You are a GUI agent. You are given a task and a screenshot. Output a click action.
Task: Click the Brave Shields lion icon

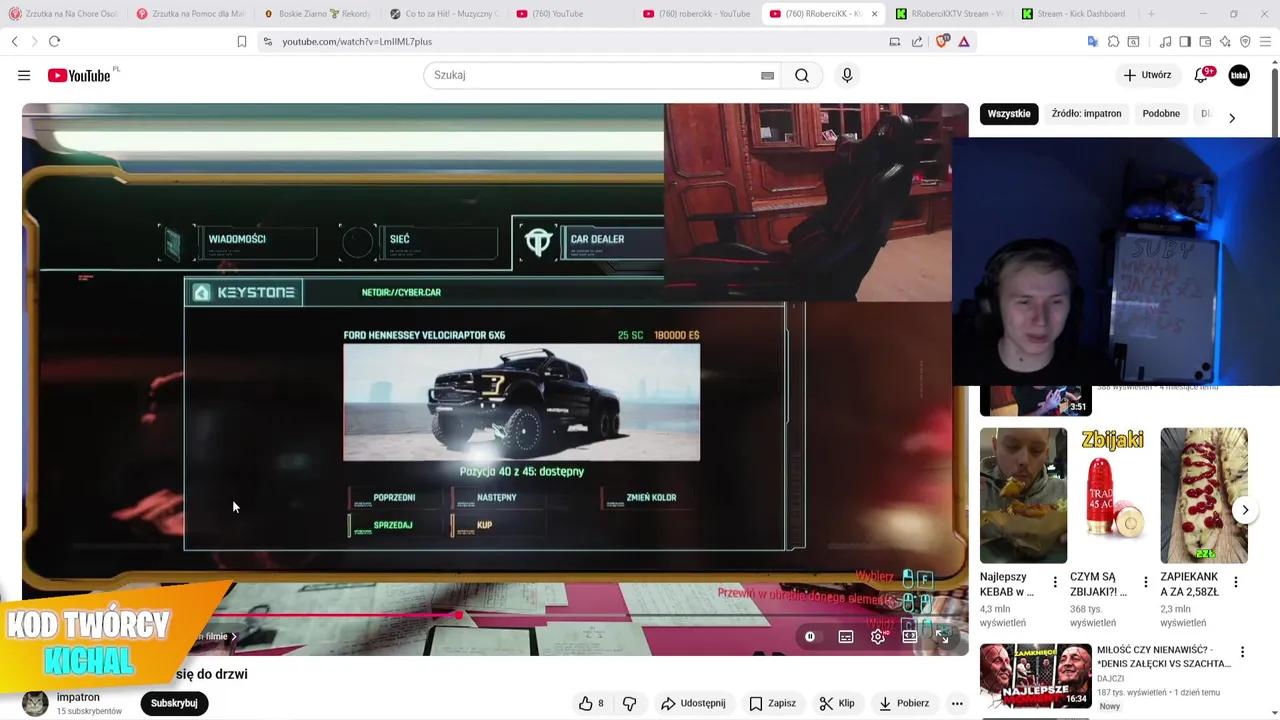click(942, 41)
